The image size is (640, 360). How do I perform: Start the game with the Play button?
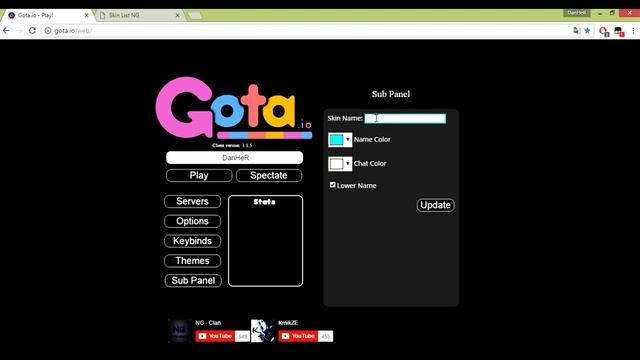point(199,176)
